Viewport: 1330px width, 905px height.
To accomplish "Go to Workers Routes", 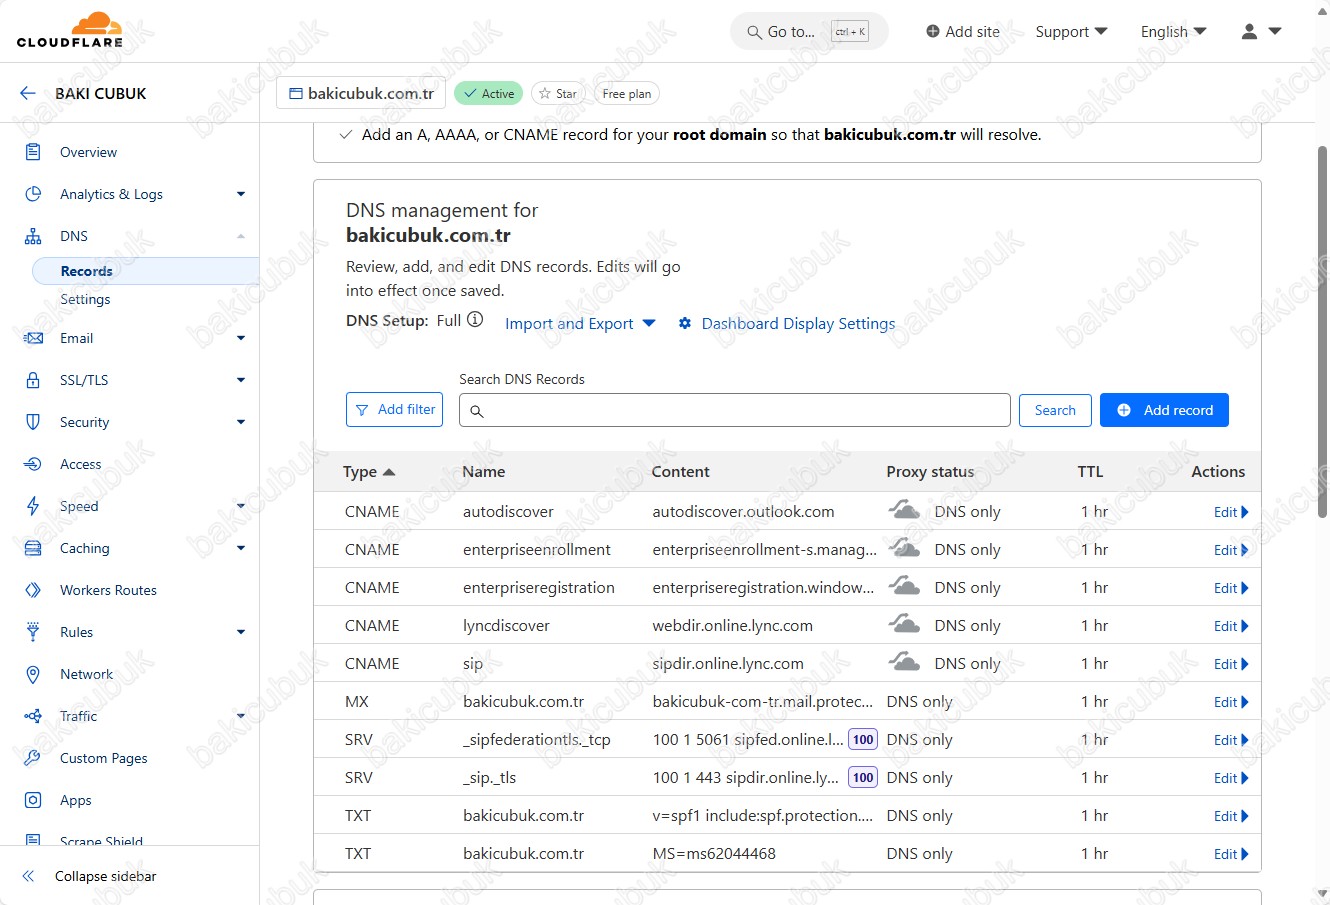I will [x=108, y=590].
